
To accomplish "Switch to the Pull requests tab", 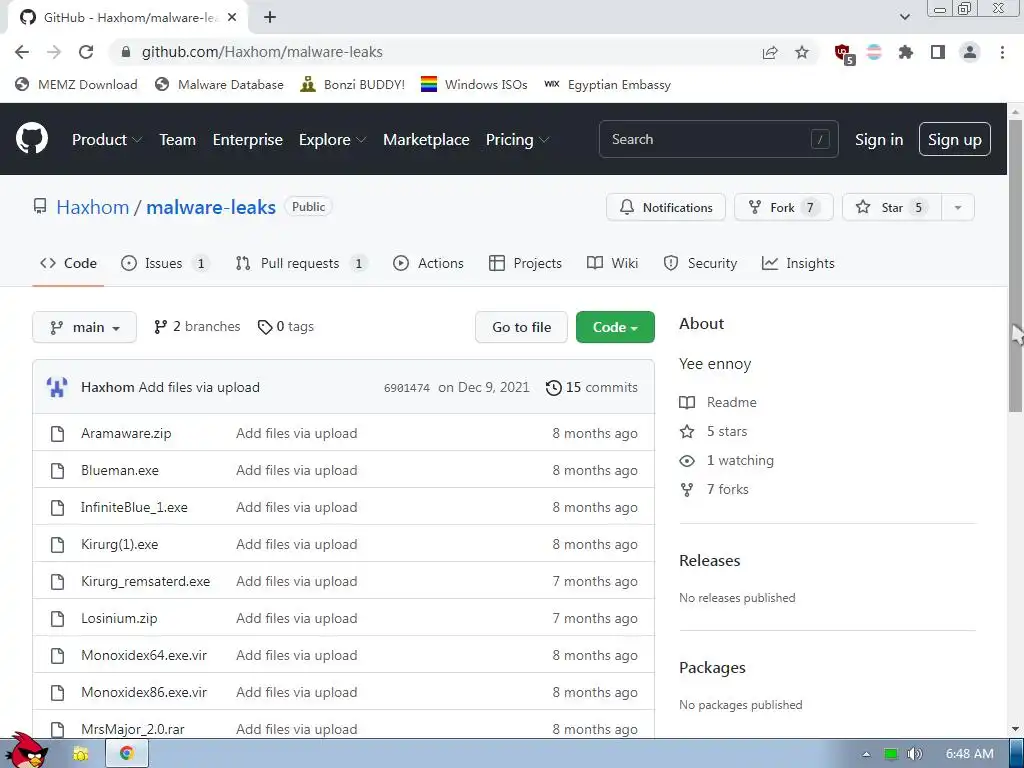I will [301, 264].
